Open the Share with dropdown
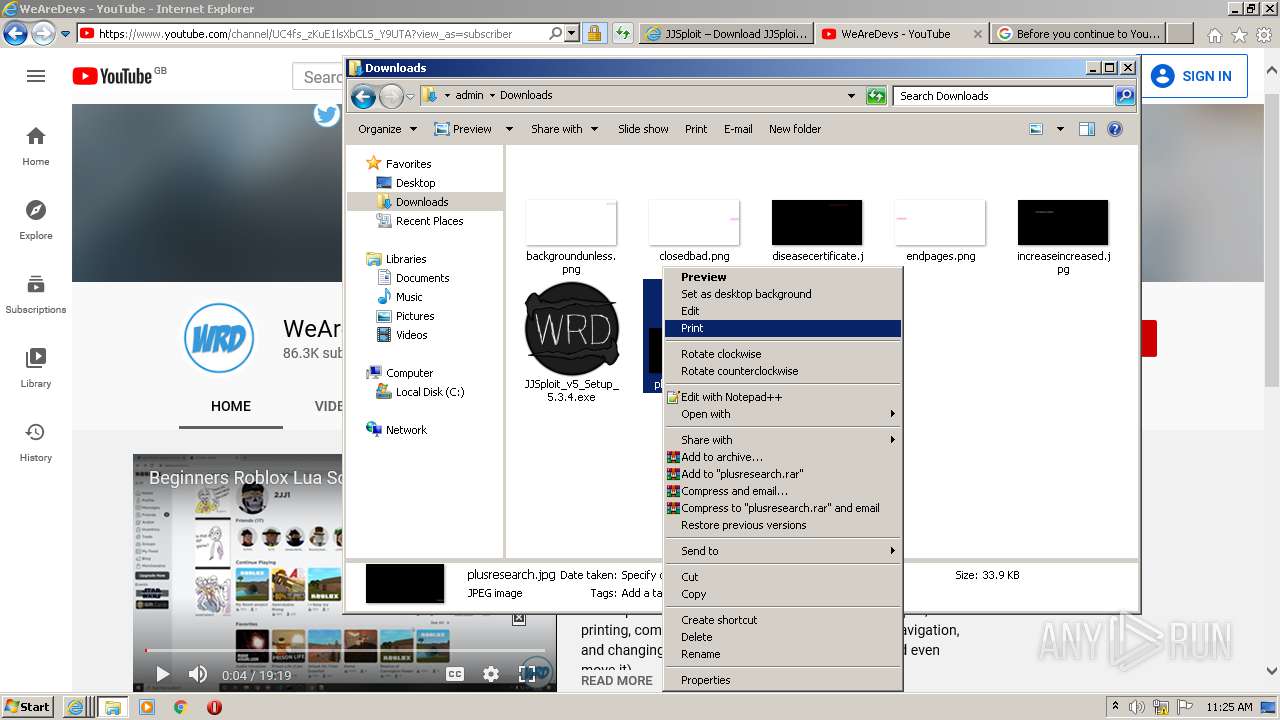The image size is (1280, 720). coord(565,129)
